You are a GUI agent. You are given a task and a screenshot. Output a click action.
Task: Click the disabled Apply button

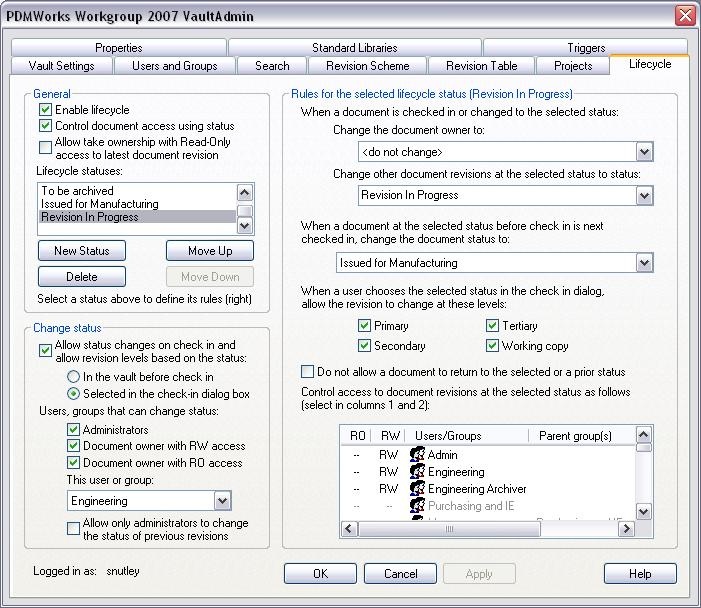[x=479, y=574]
